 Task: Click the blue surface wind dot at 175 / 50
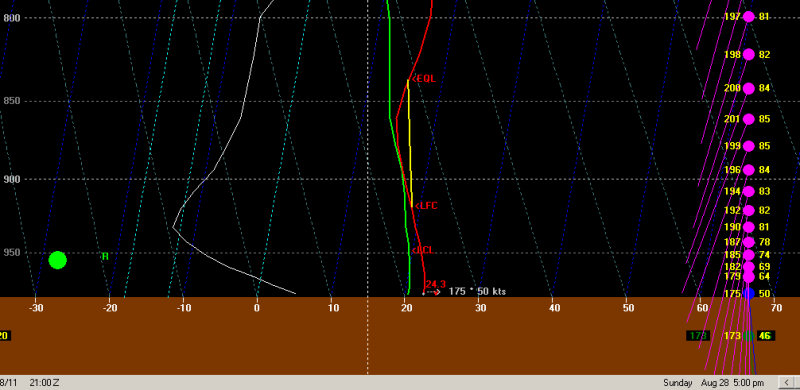[748, 294]
